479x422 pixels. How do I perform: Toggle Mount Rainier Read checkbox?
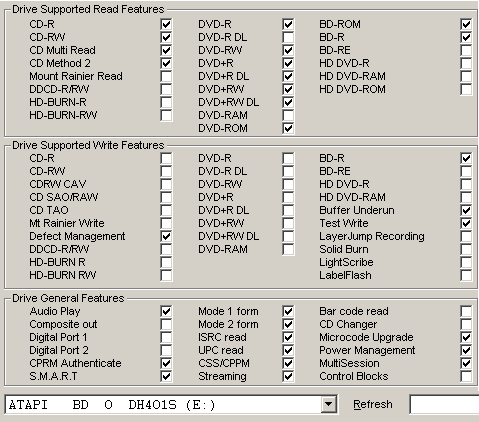pos(166,76)
